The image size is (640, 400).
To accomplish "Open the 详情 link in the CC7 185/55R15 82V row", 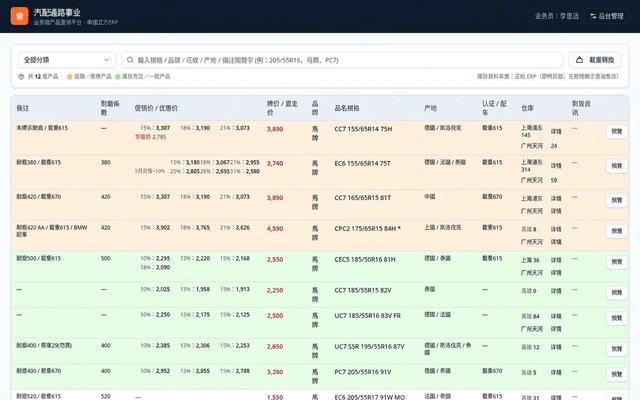I will click(x=556, y=291).
